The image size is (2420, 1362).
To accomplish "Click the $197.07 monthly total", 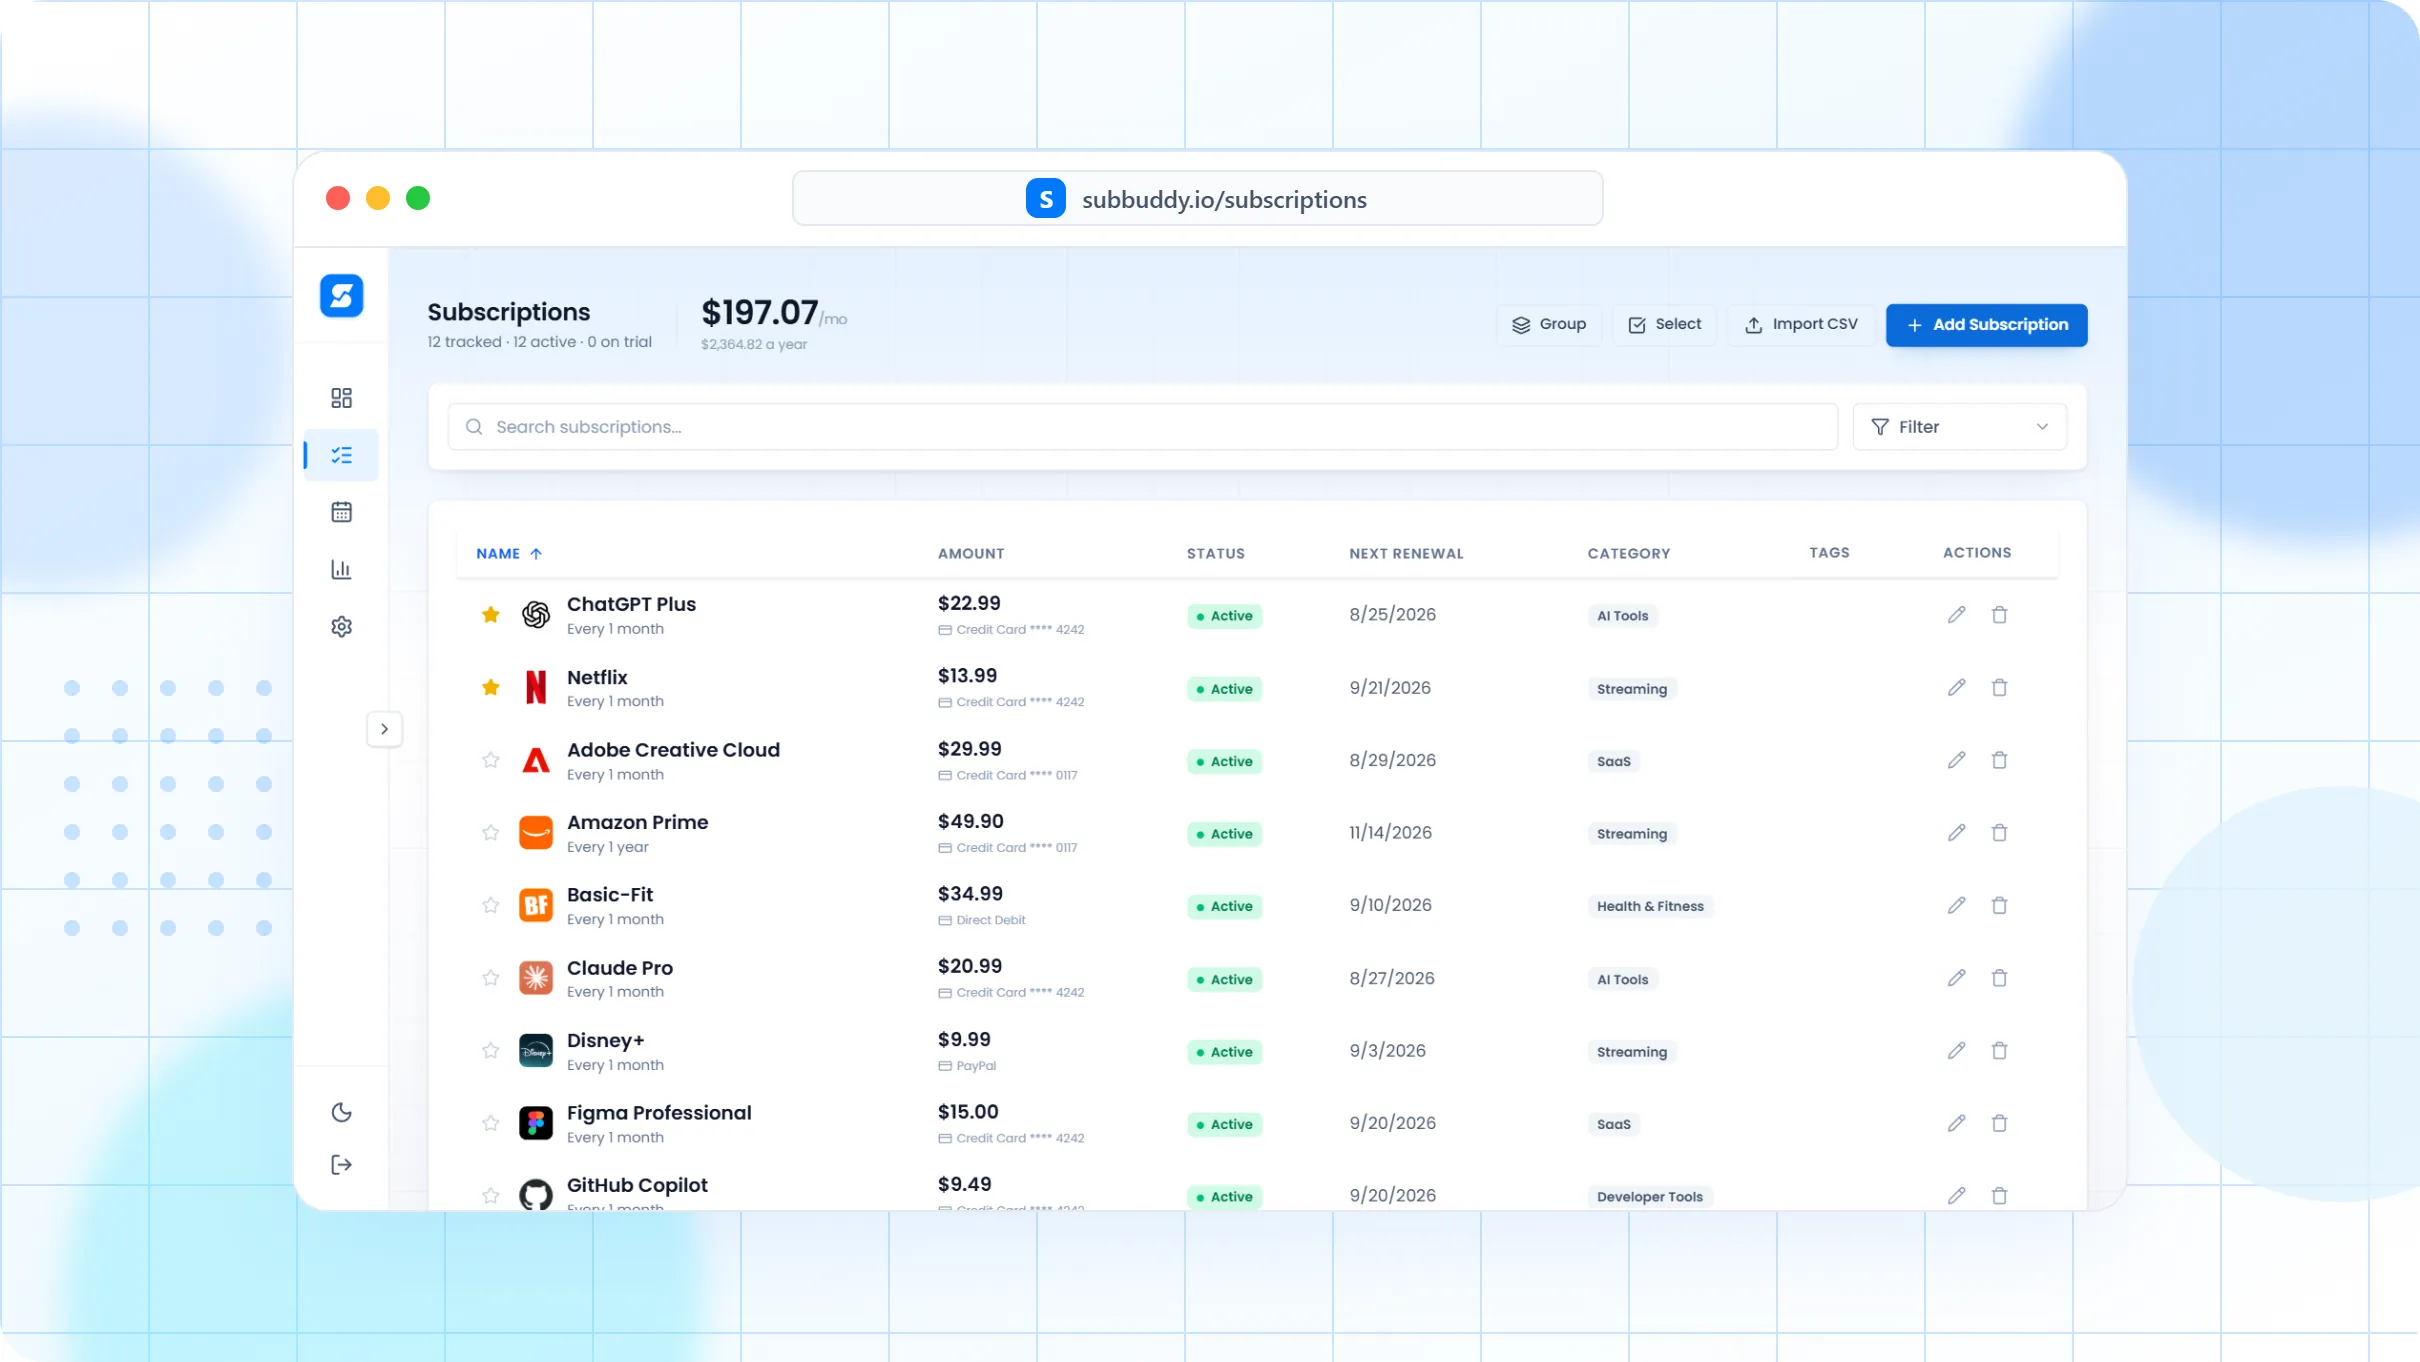I will pos(760,313).
